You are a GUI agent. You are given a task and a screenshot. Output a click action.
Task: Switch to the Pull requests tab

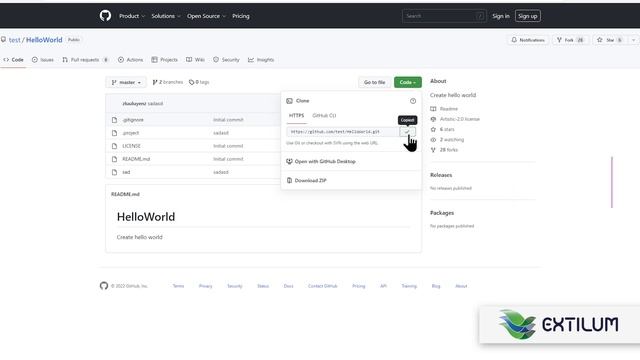point(85,60)
